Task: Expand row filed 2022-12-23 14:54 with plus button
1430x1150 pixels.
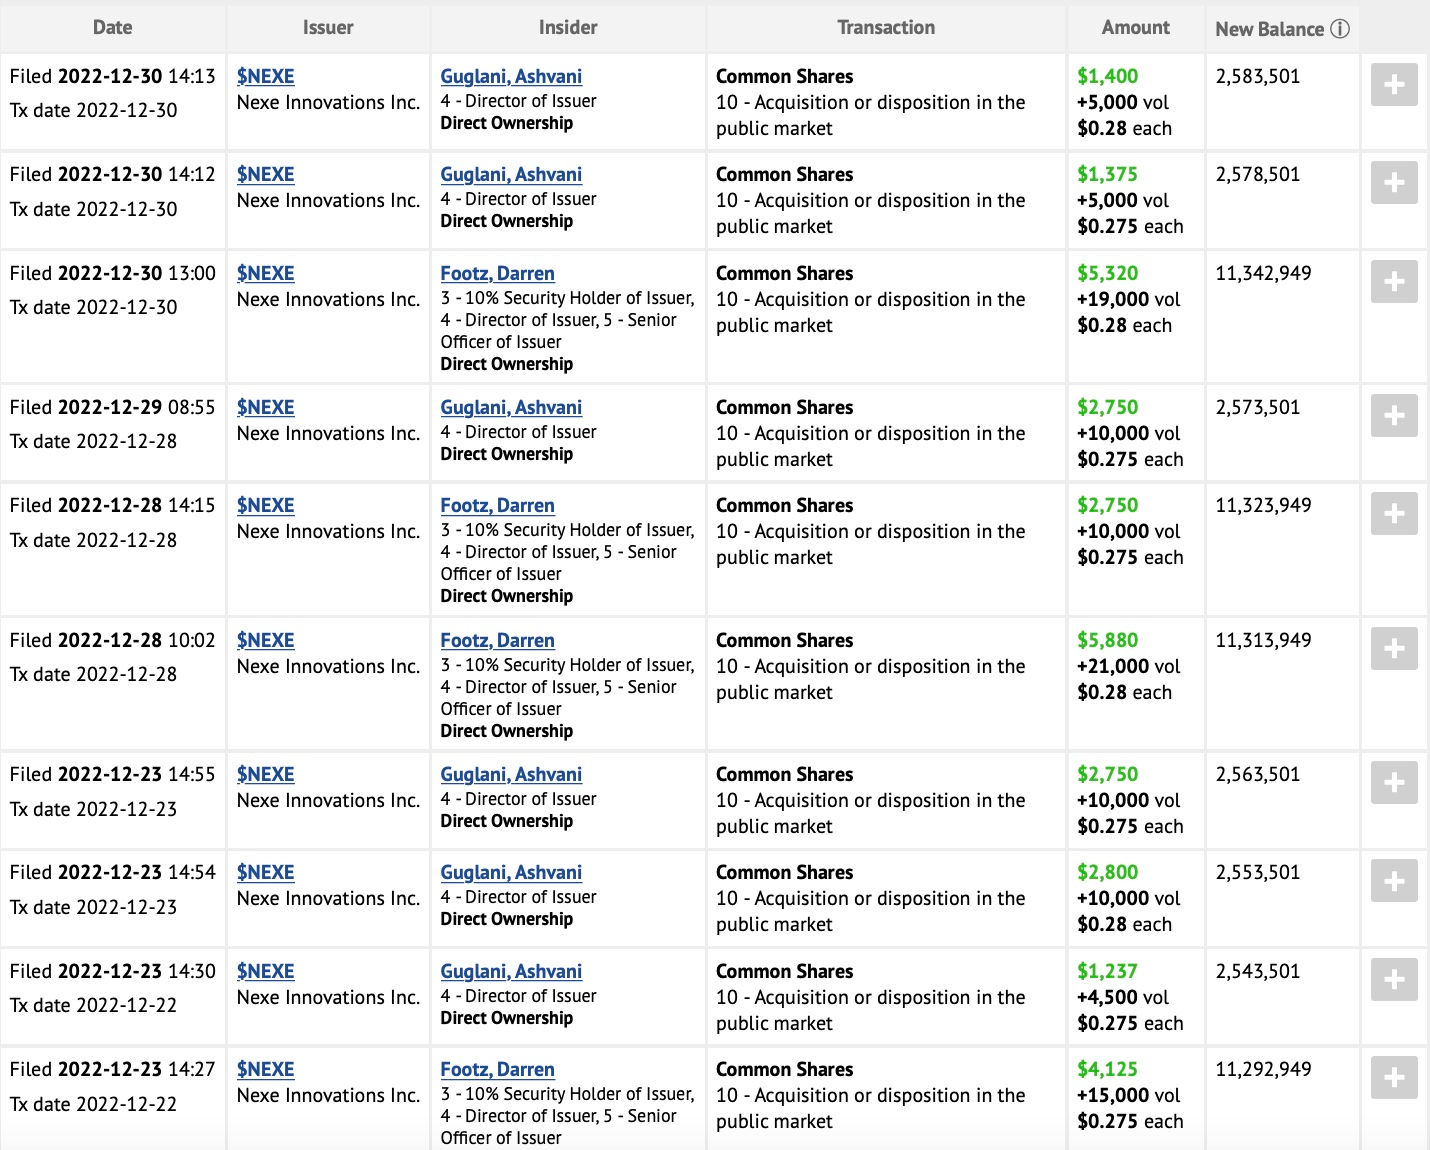Action: tap(1394, 881)
